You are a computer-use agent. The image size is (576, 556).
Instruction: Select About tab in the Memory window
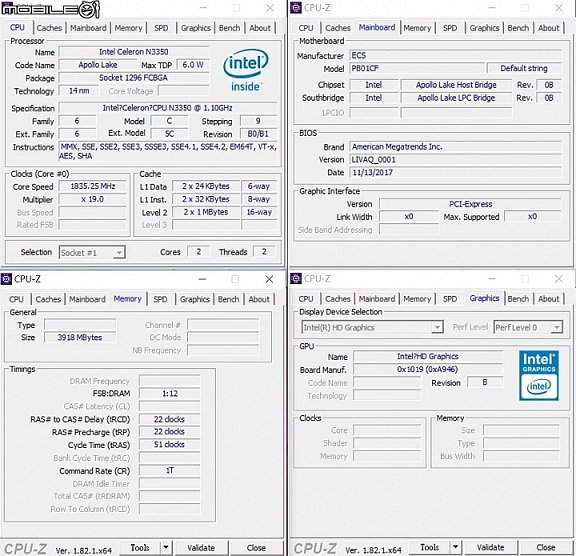(259, 299)
